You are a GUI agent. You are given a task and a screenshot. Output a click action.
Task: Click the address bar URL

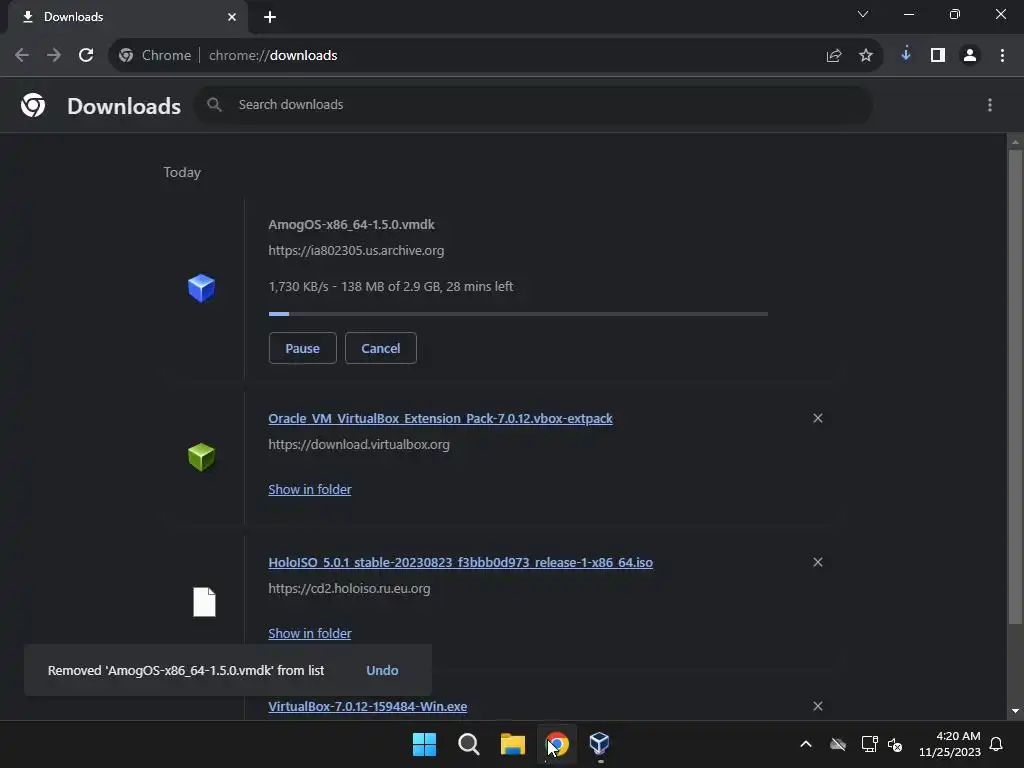[x=273, y=56]
